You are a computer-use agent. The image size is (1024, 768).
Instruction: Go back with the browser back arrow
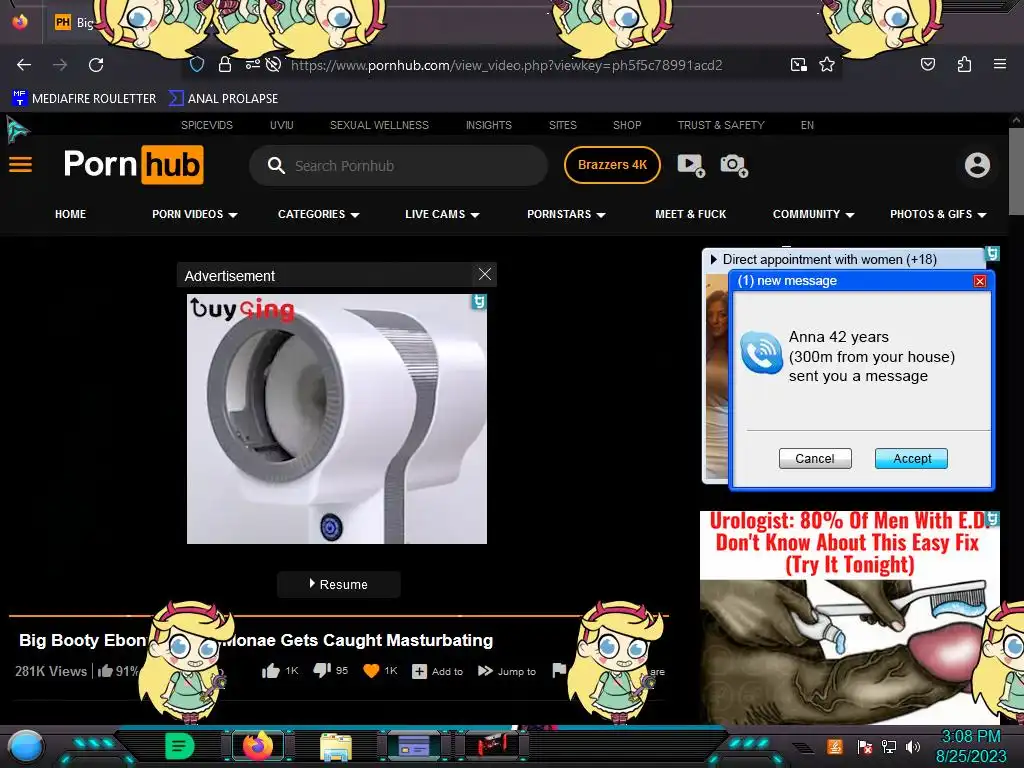pyautogui.click(x=24, y=65)
